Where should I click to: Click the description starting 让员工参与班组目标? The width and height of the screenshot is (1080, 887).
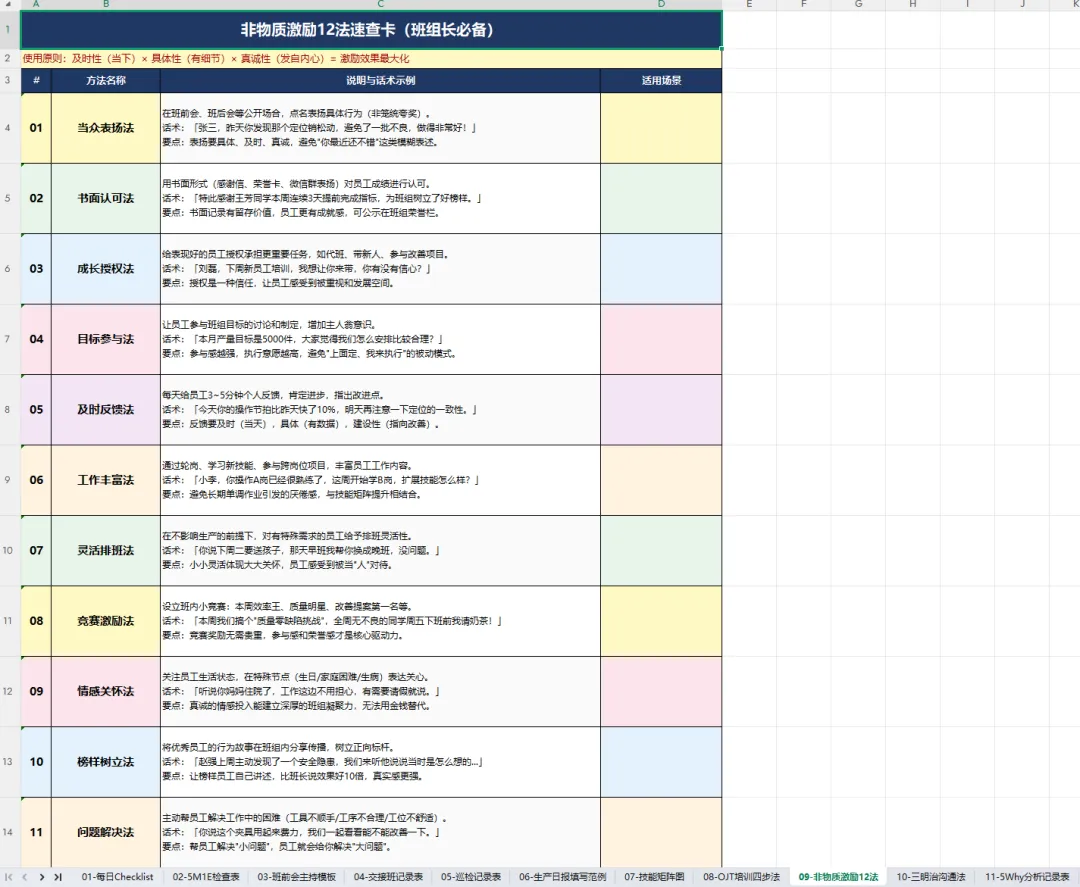point(380,339)
